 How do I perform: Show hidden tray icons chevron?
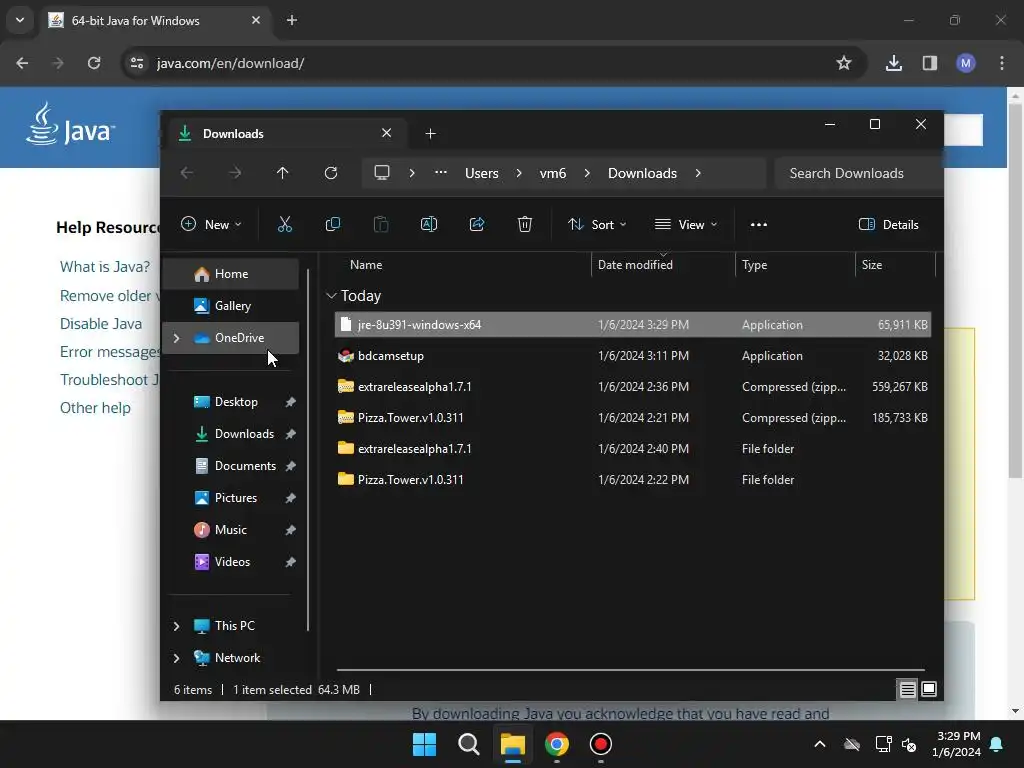click(820, 744)
